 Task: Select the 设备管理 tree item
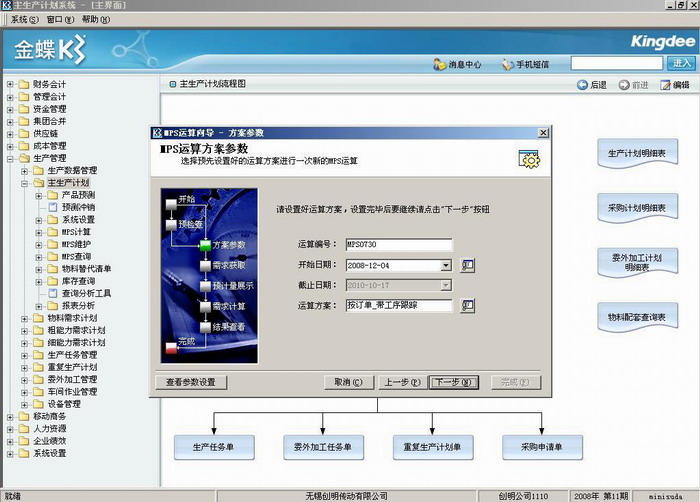click(x=64, y=404)
